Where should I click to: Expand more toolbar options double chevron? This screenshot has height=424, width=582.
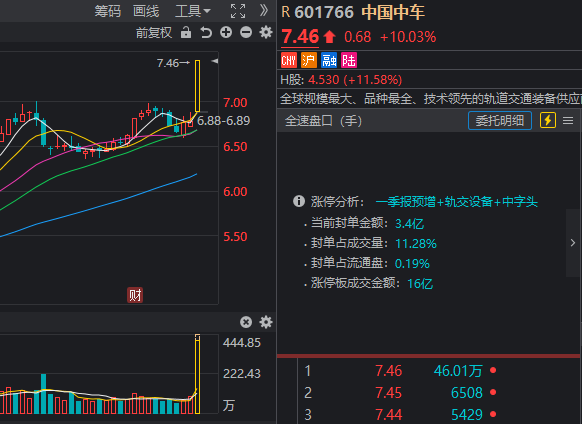264,11
